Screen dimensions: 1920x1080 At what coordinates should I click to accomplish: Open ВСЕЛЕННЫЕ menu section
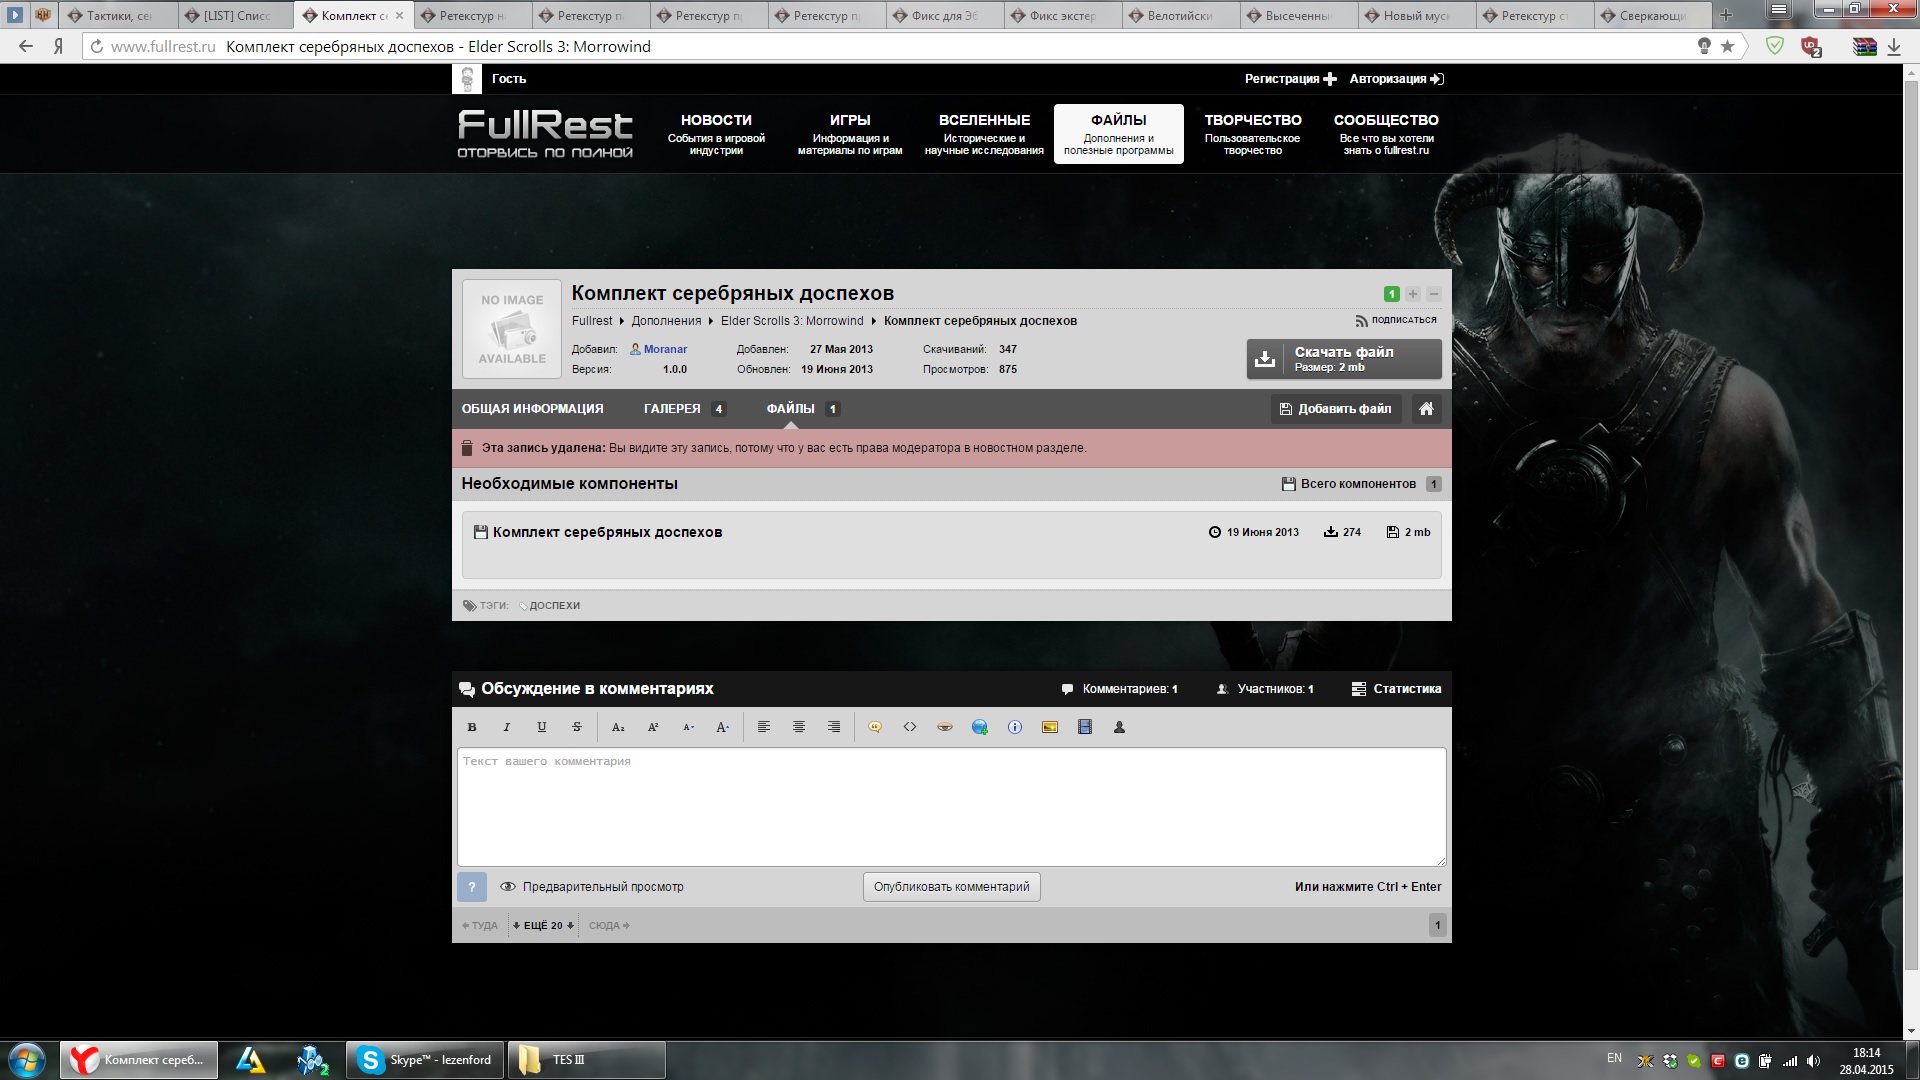(x=984, y=134)
